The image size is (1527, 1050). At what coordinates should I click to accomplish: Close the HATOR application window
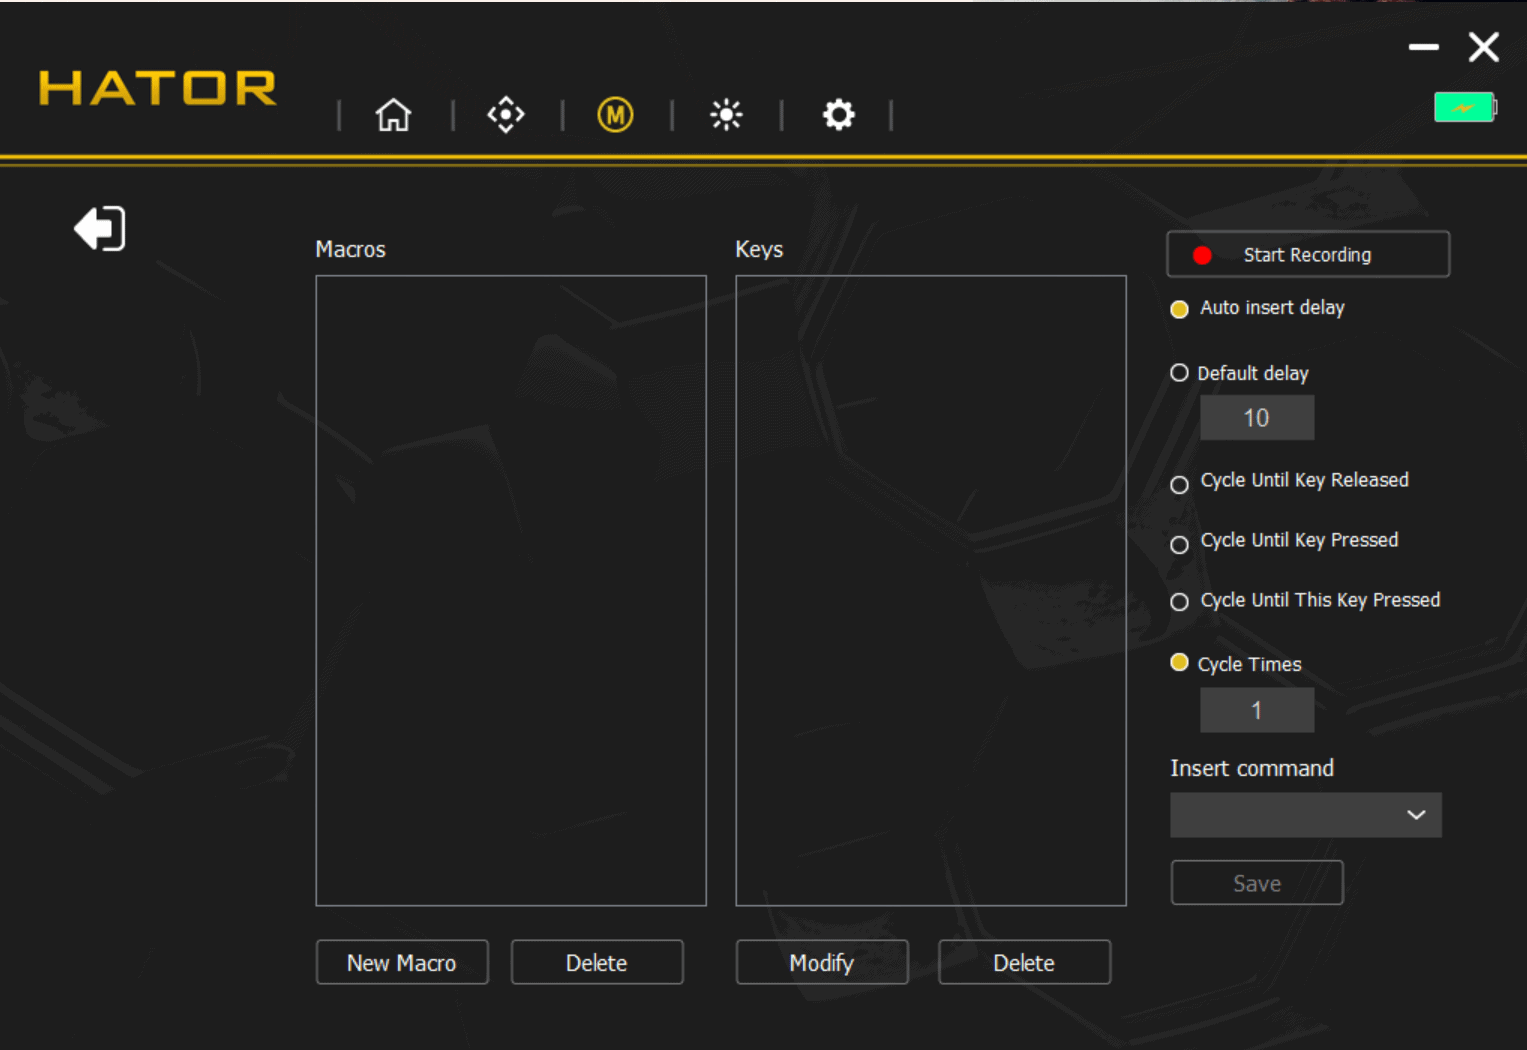[x=1484, y=47]
